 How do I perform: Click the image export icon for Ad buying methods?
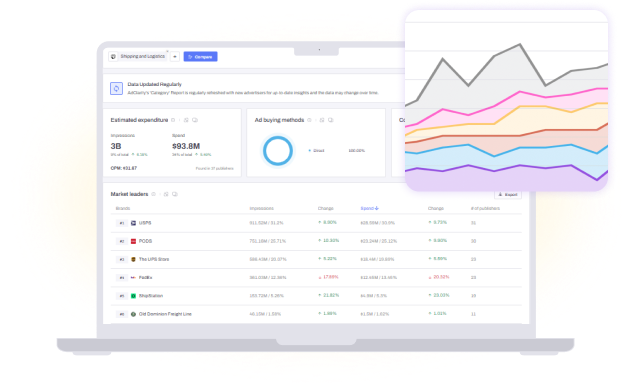click(x=322, y=120)
